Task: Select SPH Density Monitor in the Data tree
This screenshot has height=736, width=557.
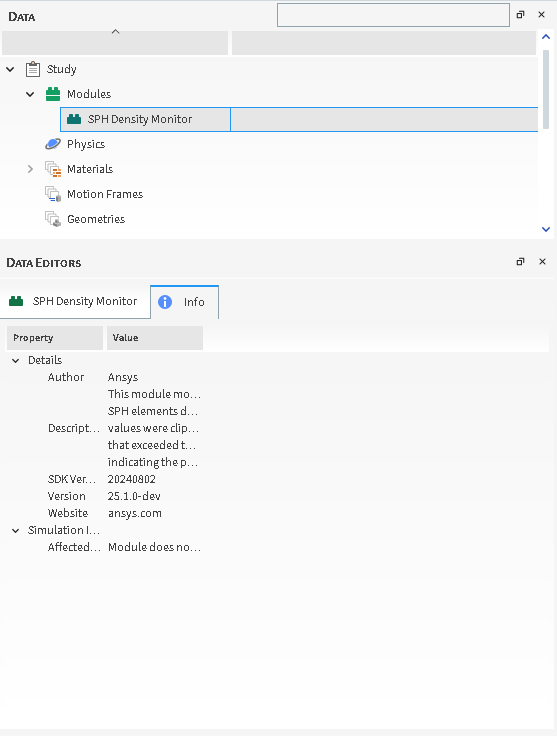Action: 140,119
